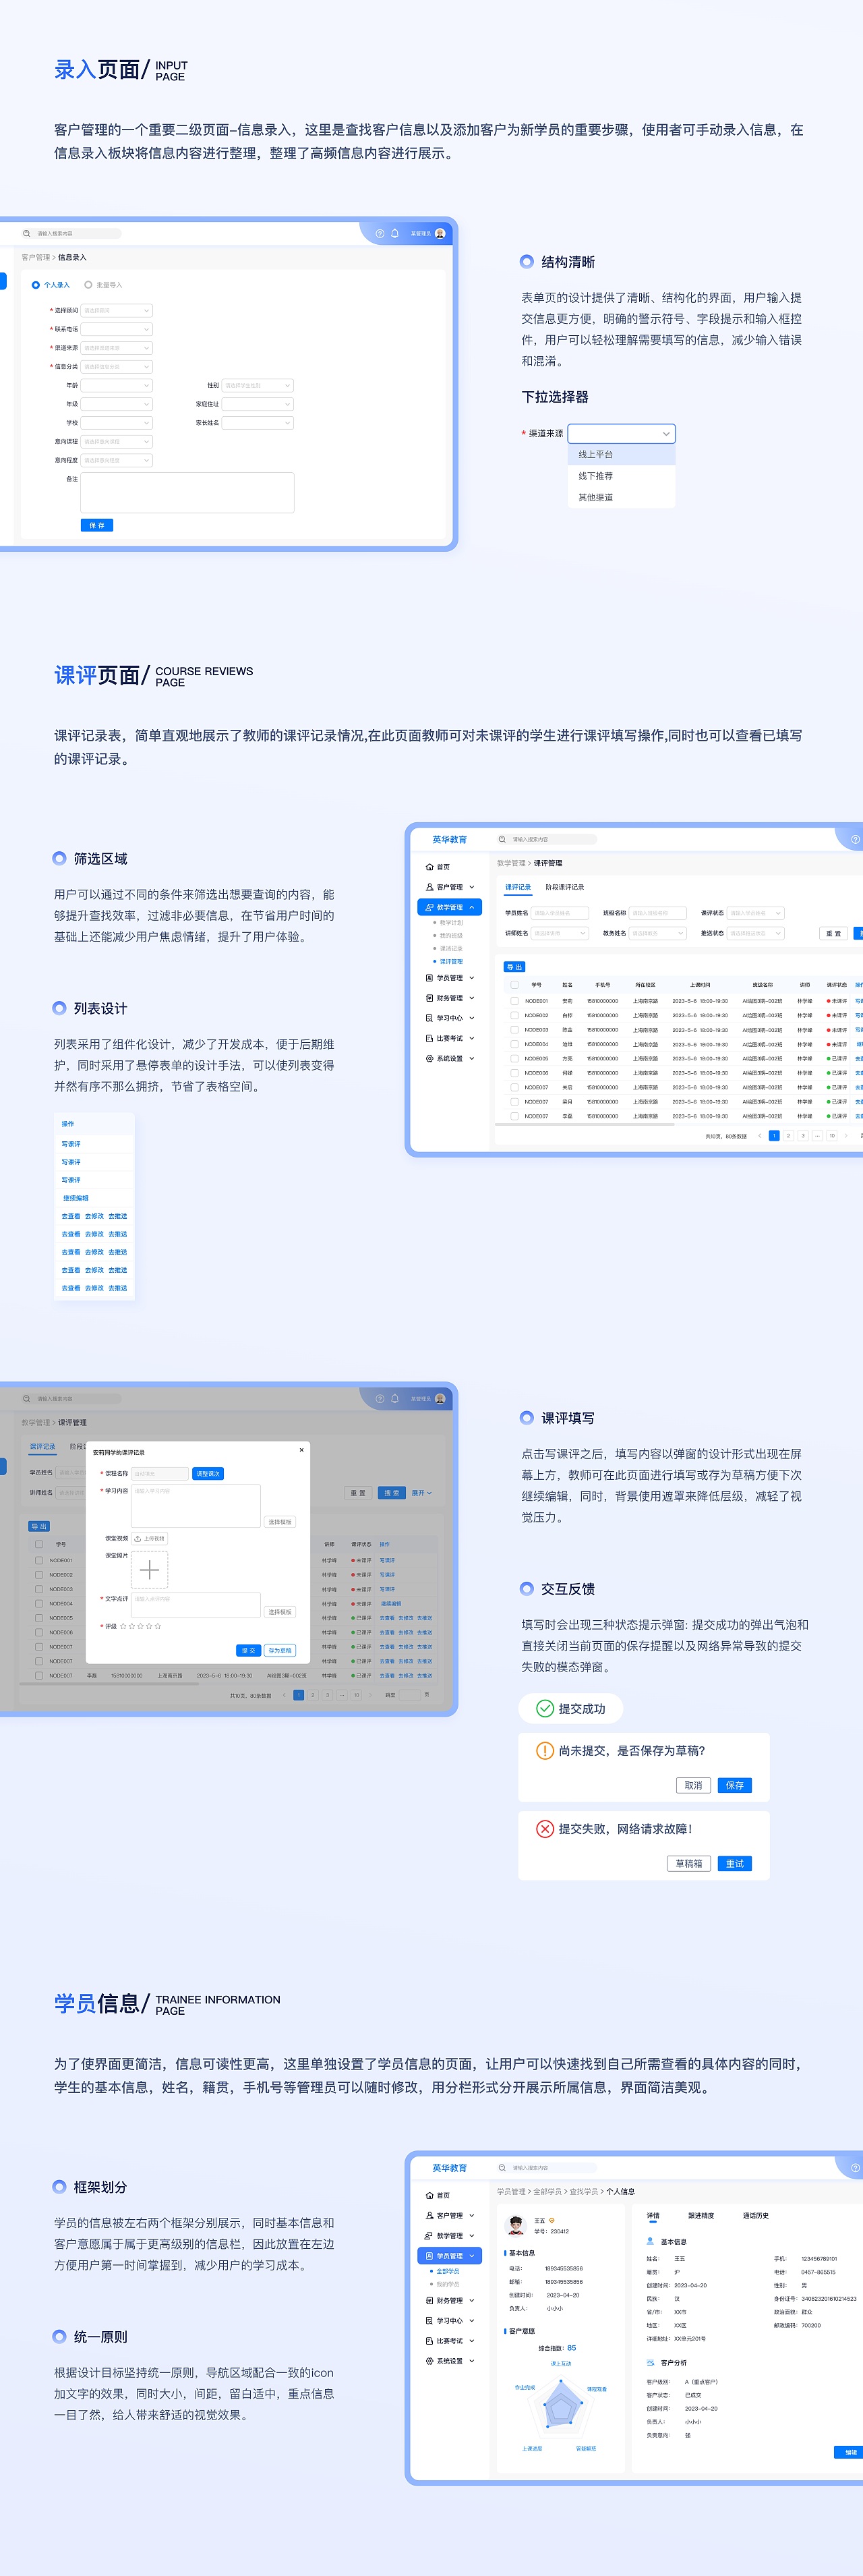Click 学员管理 icon in course review sidebar
This screenshot has height=2576, width=863.
(430, 978)
